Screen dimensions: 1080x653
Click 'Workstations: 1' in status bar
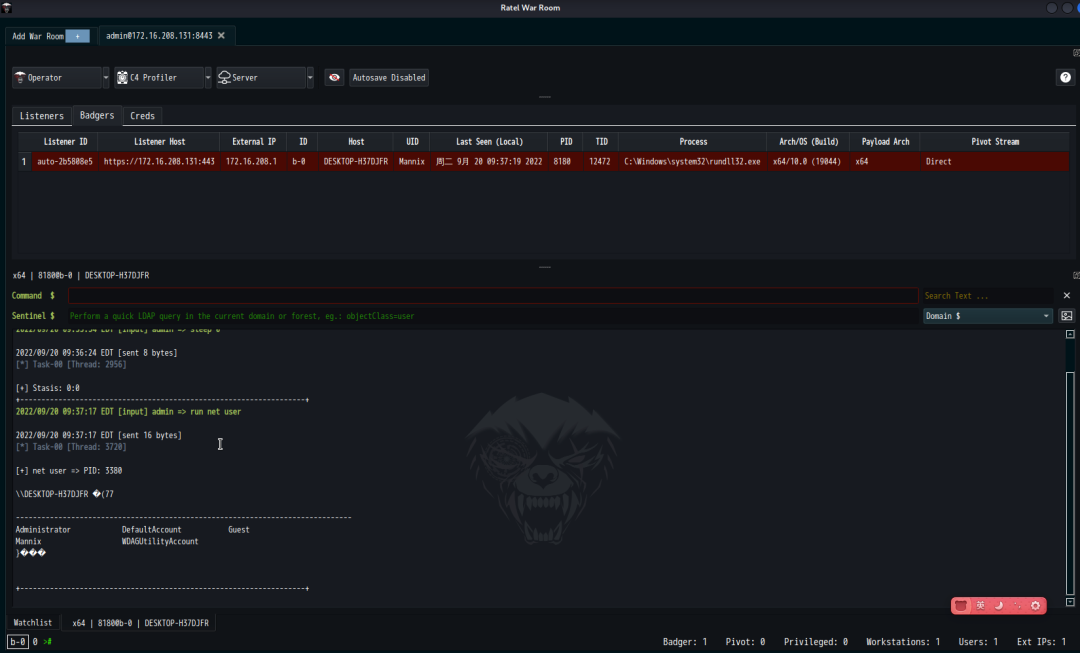point(902,641)
